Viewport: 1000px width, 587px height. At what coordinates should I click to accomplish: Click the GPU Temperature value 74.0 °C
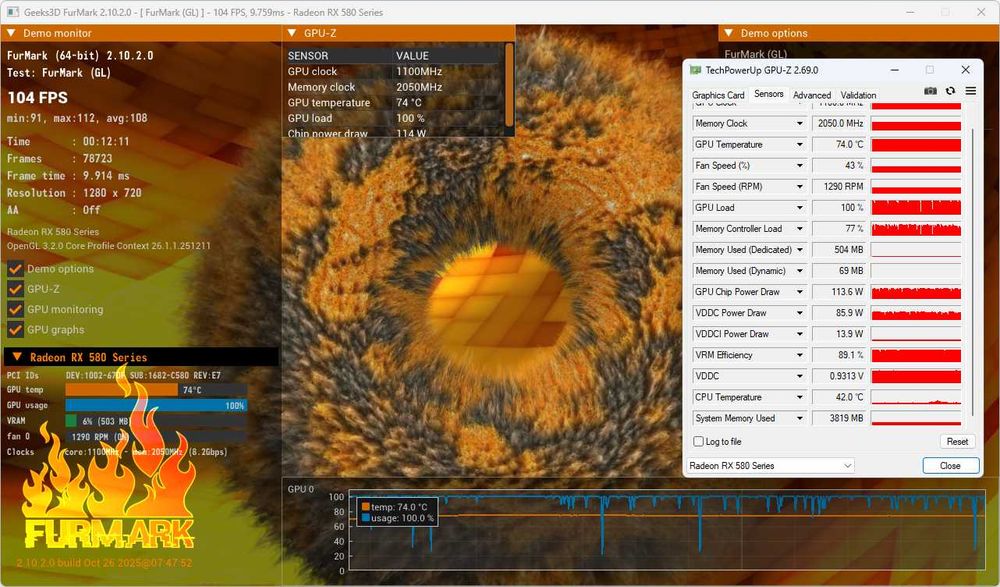[x=838, y=144]
